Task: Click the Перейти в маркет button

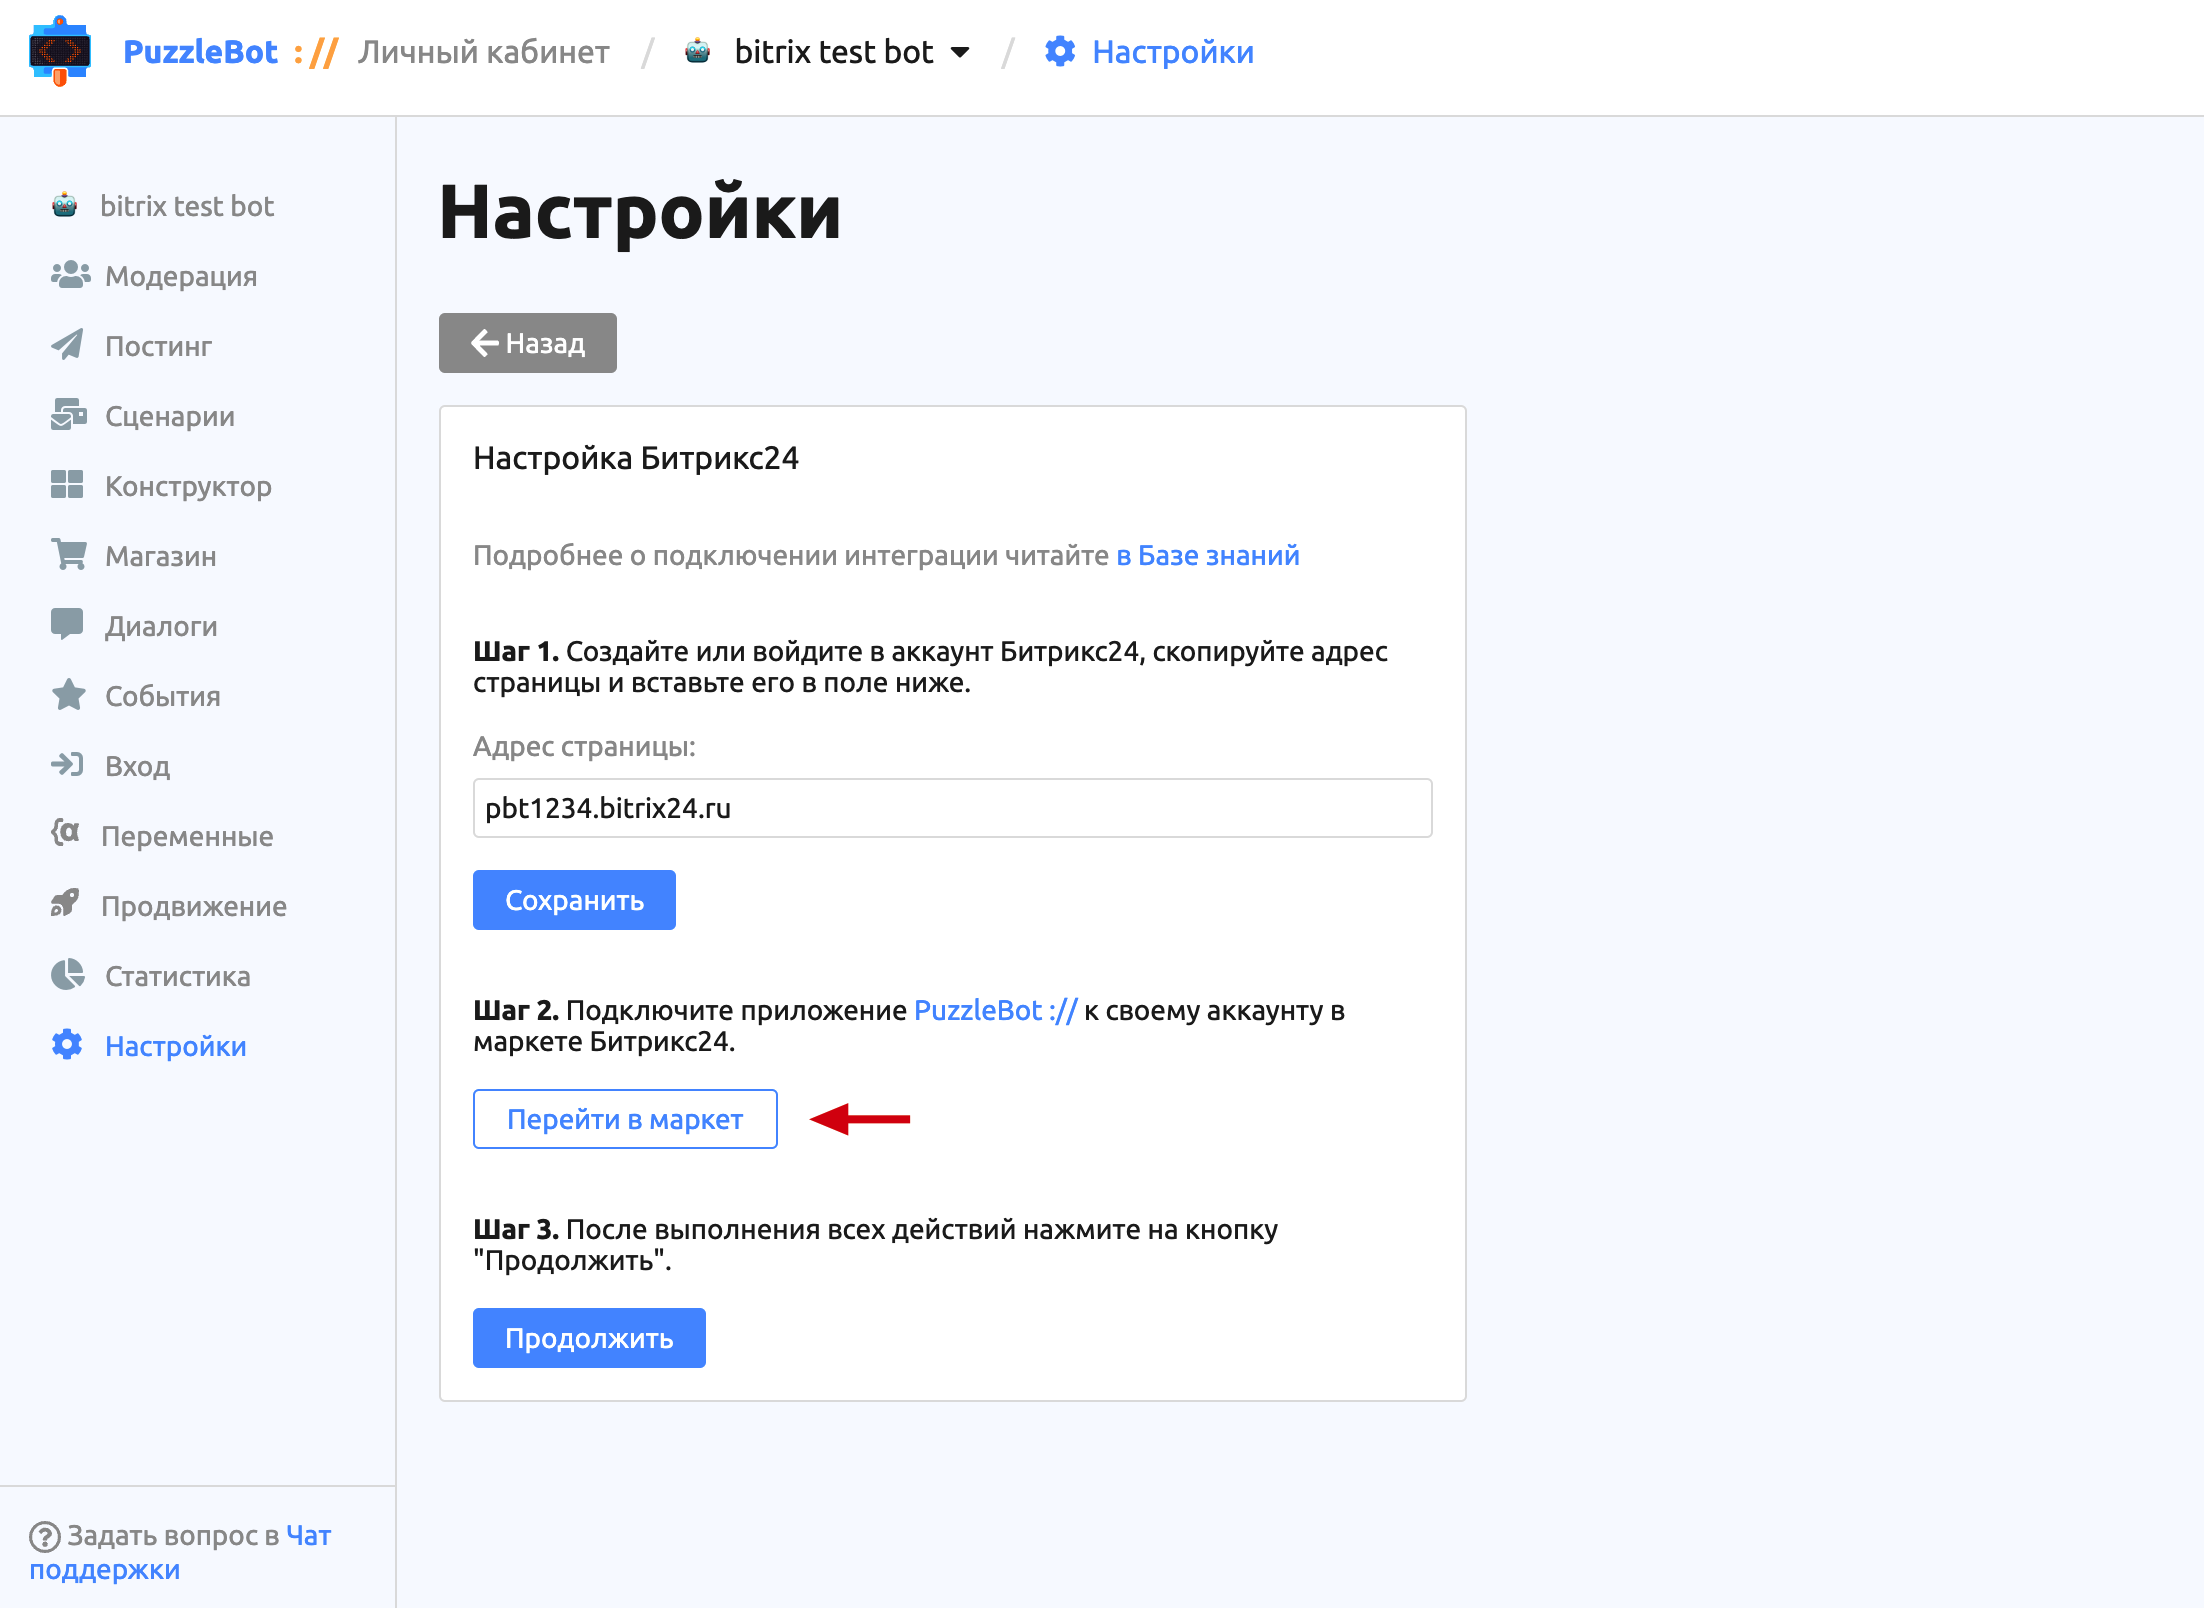Action: tap(625, 1119)
